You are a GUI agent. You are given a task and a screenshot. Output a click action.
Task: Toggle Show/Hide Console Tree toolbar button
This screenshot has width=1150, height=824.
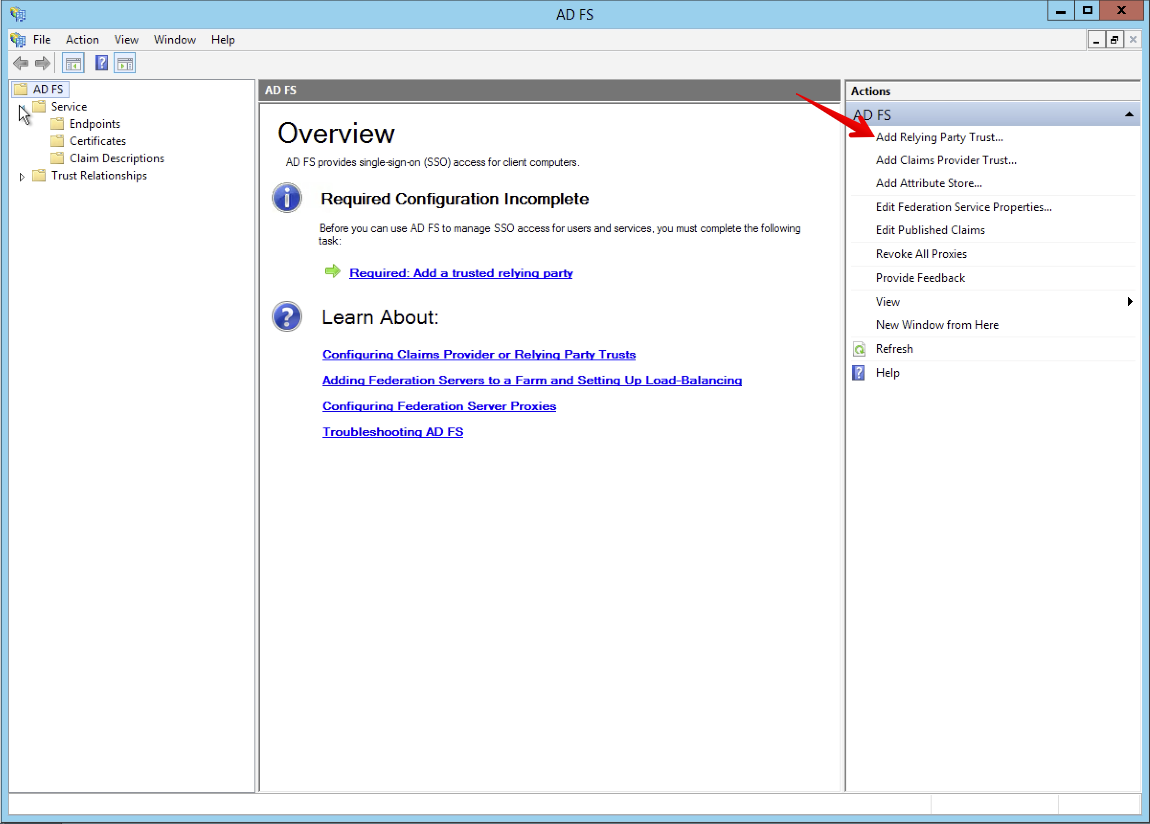[x=73, y=63]
